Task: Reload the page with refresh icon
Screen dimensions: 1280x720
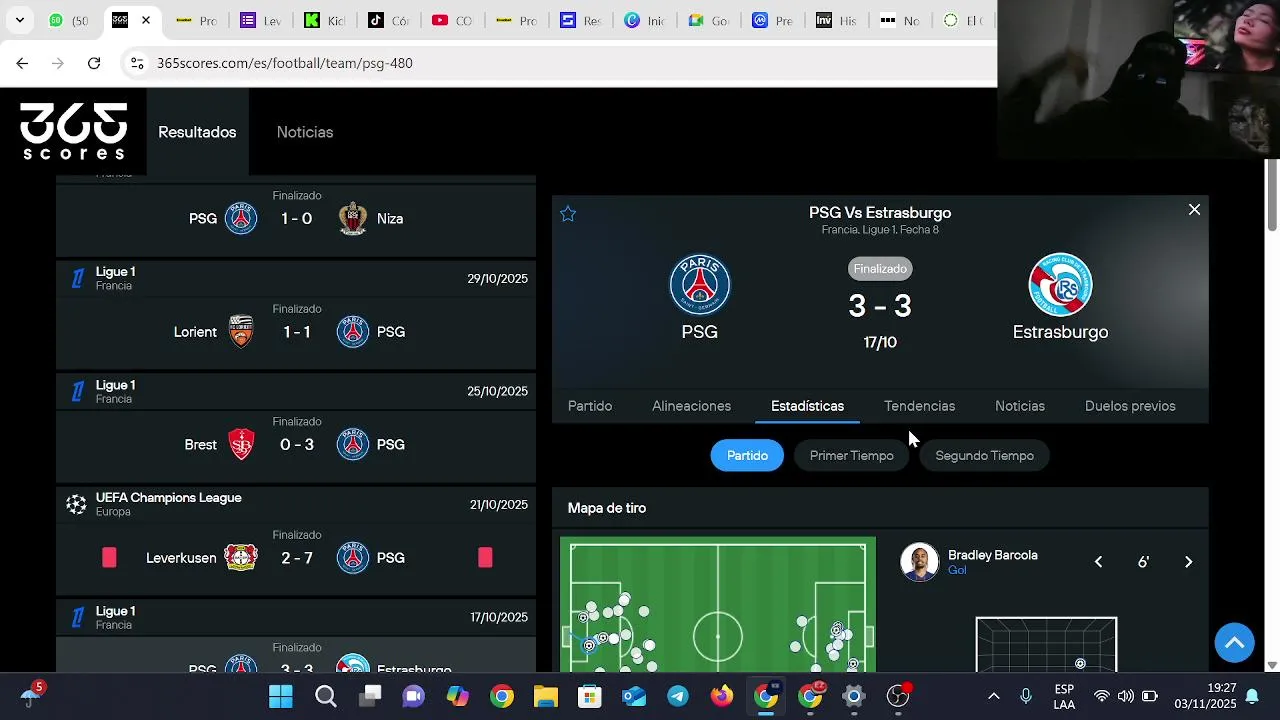Action: click(94, 63)
